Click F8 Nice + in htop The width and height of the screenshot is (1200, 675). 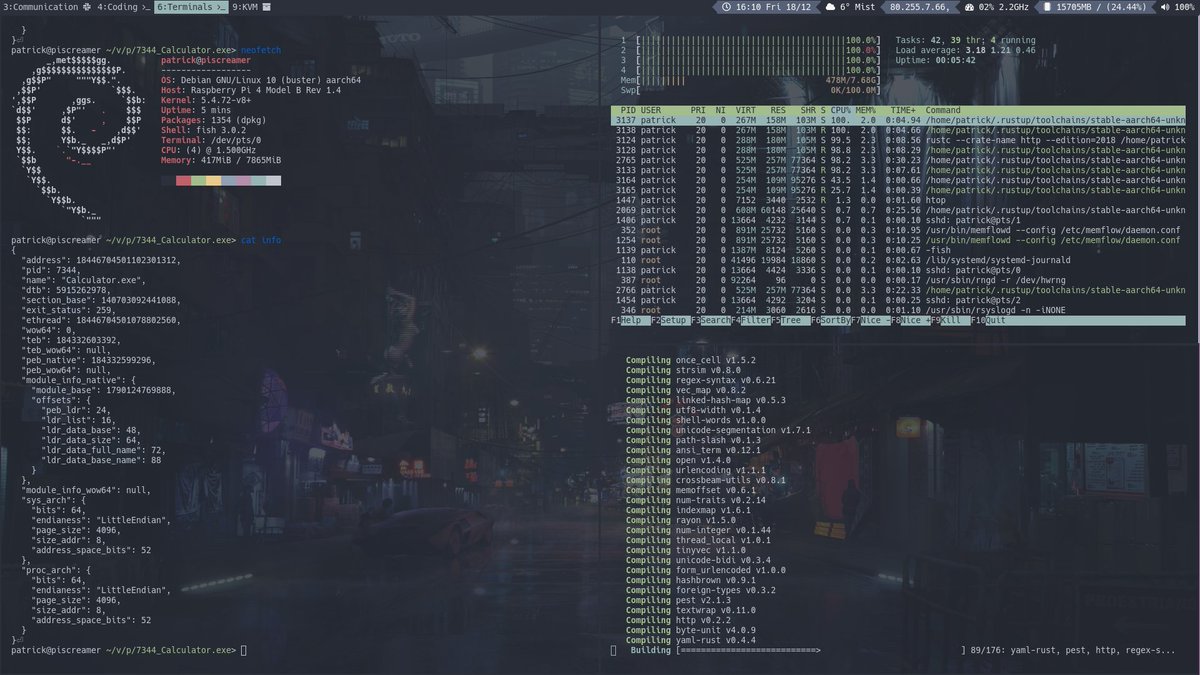[912, 321]
